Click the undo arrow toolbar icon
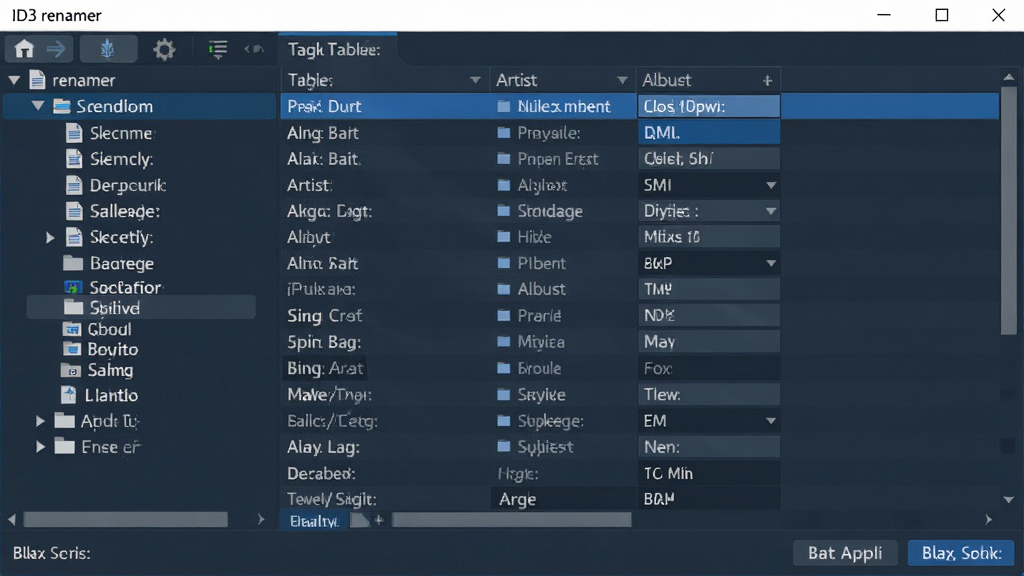 point(254,49)
